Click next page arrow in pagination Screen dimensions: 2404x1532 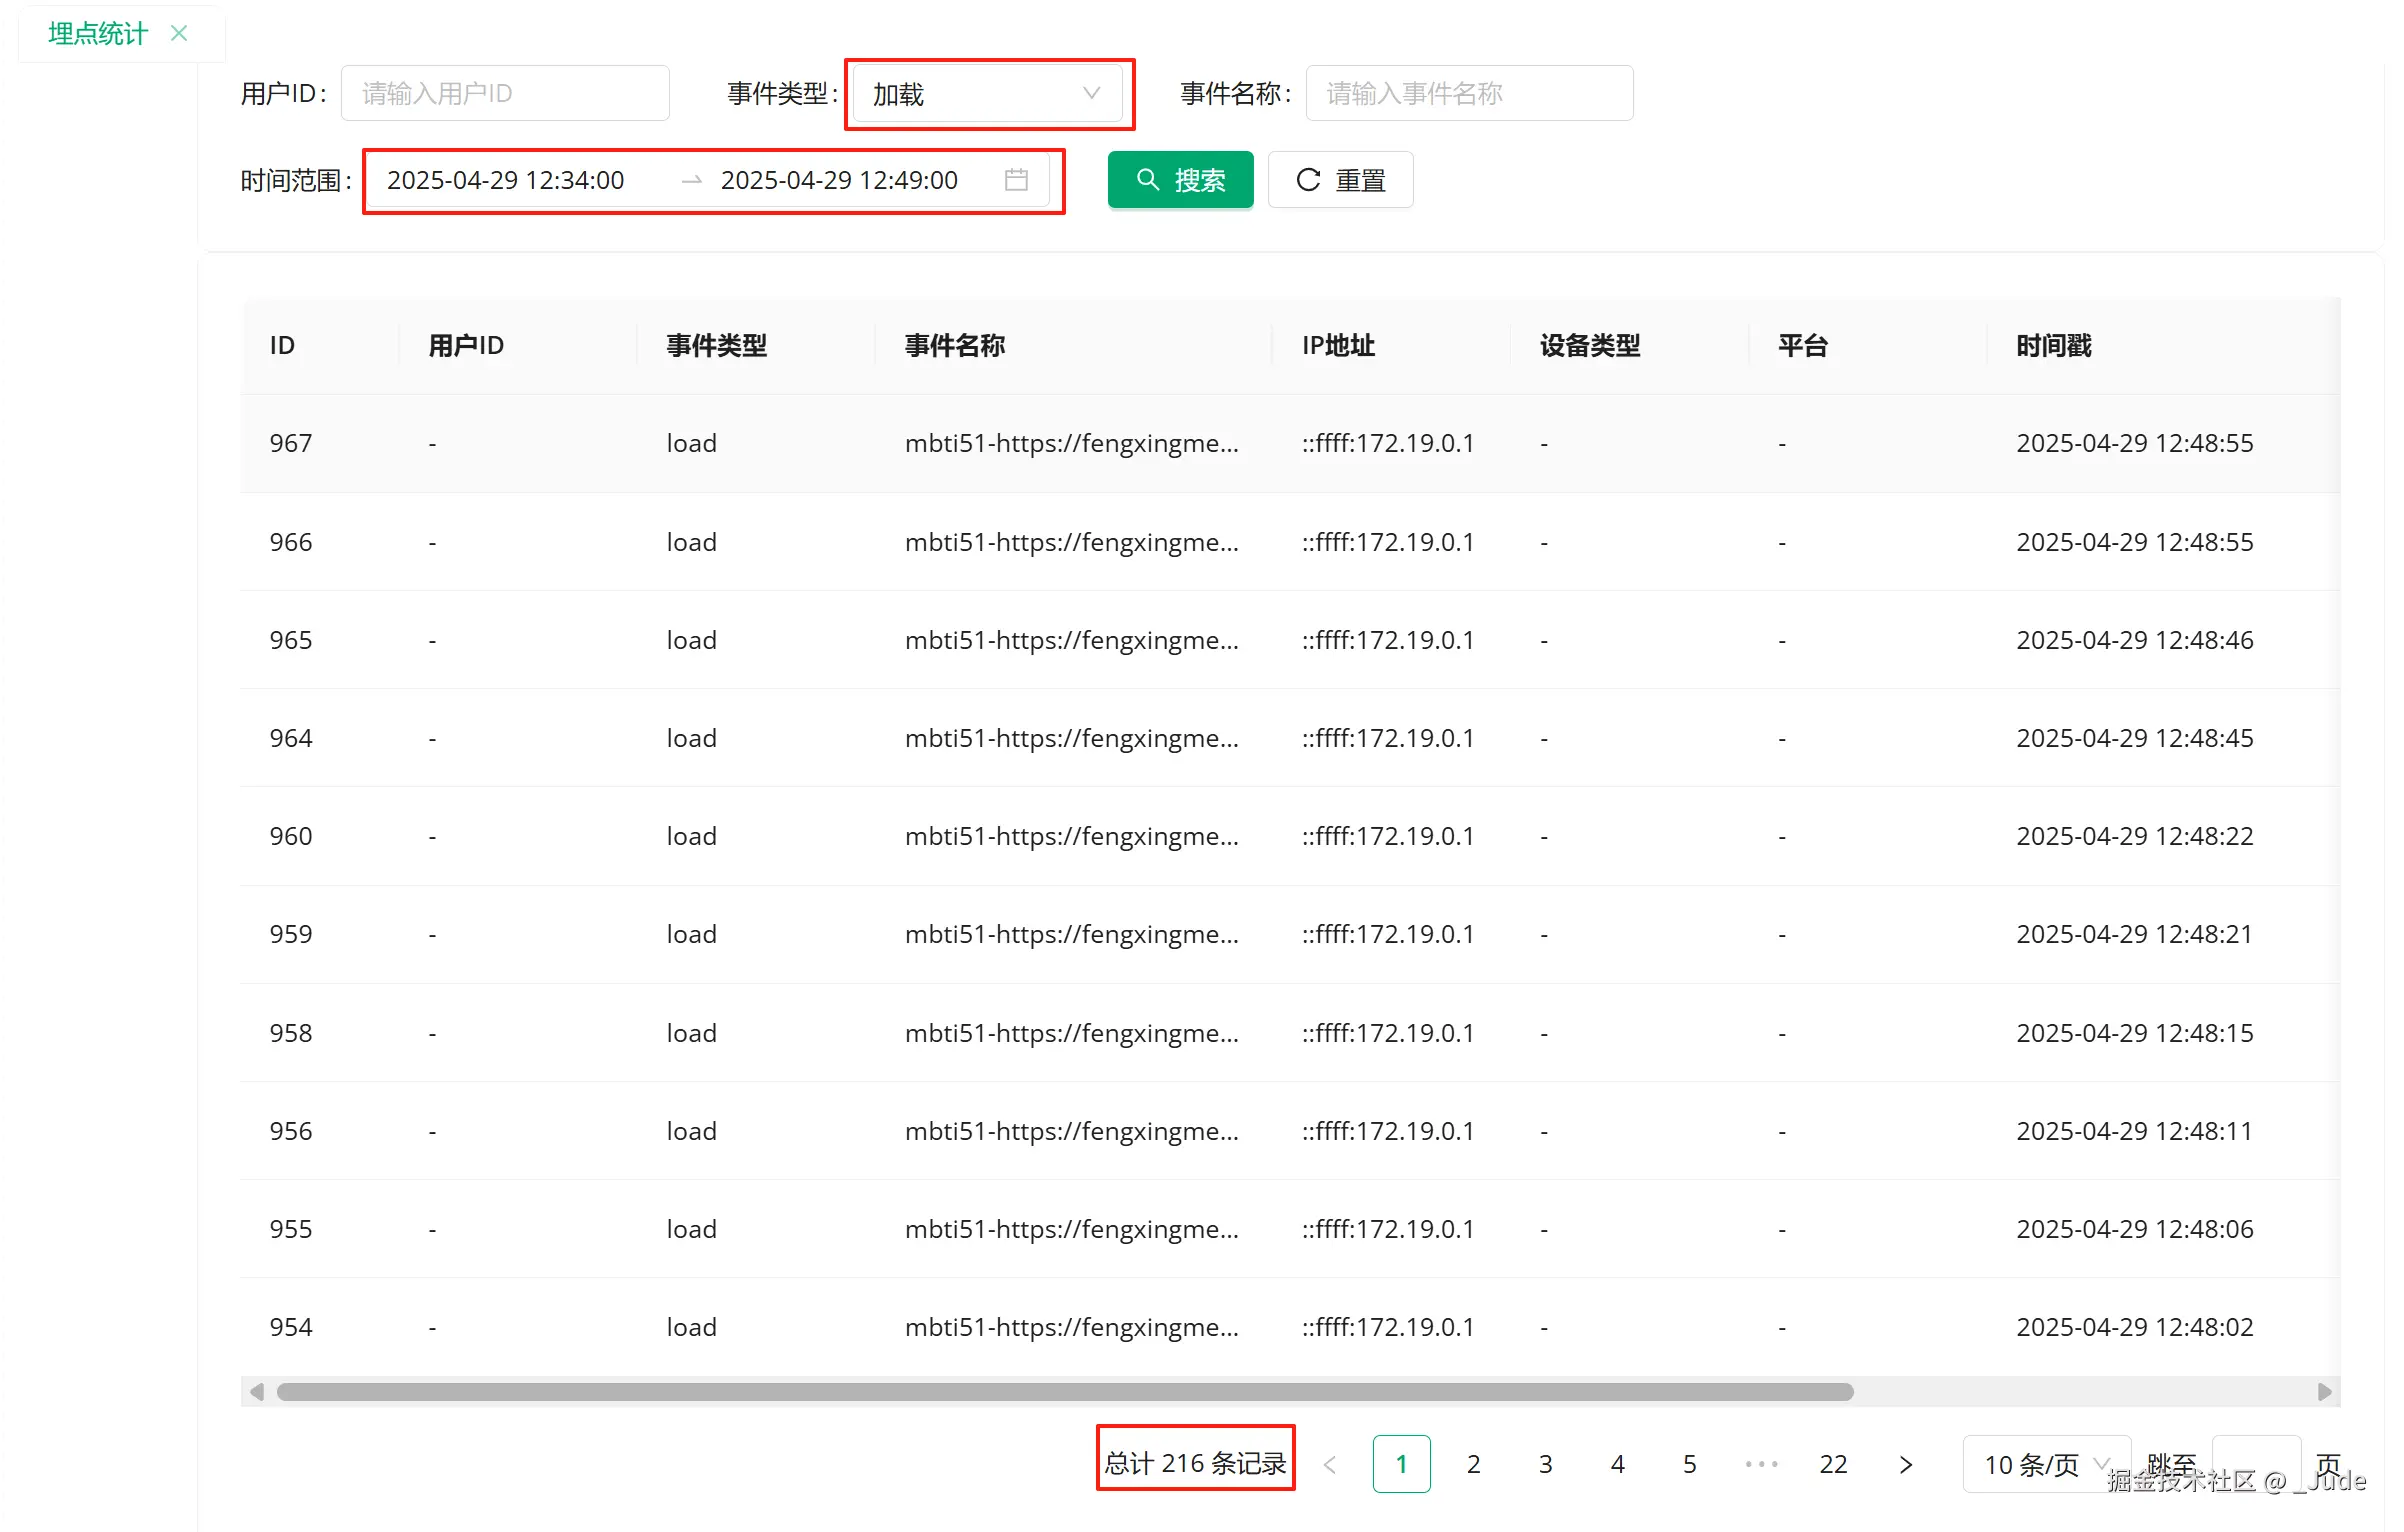point(1906,1464)
